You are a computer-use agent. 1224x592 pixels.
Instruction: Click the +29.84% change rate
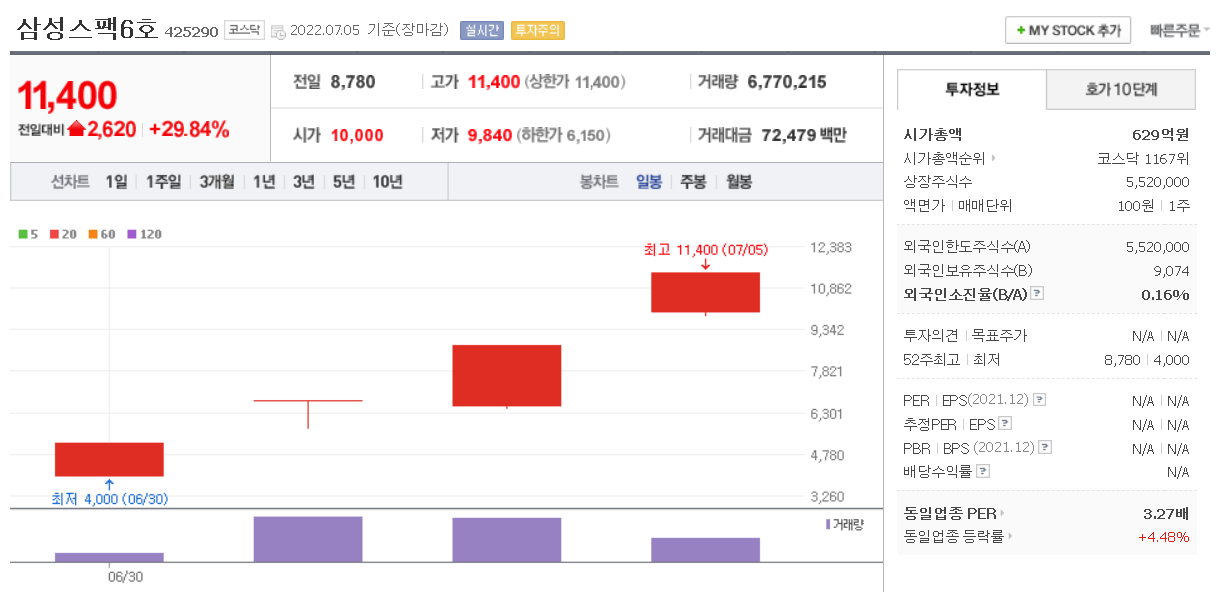click(189, 129)
